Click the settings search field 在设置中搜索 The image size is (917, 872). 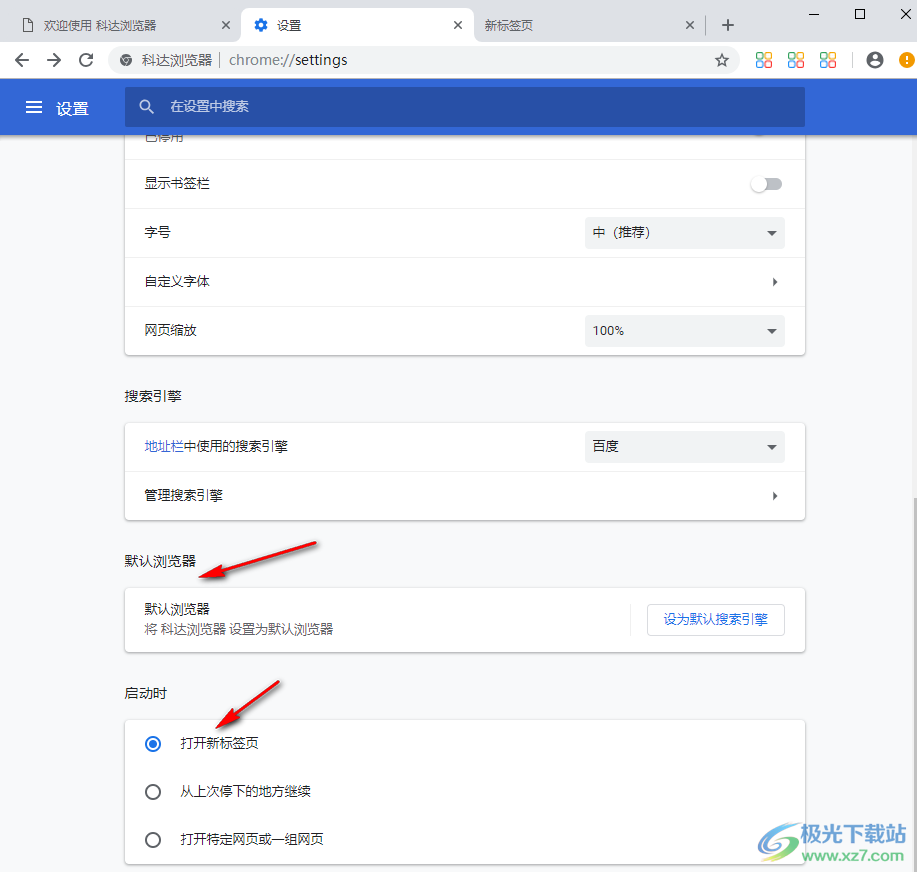click(x=465, y=106)
